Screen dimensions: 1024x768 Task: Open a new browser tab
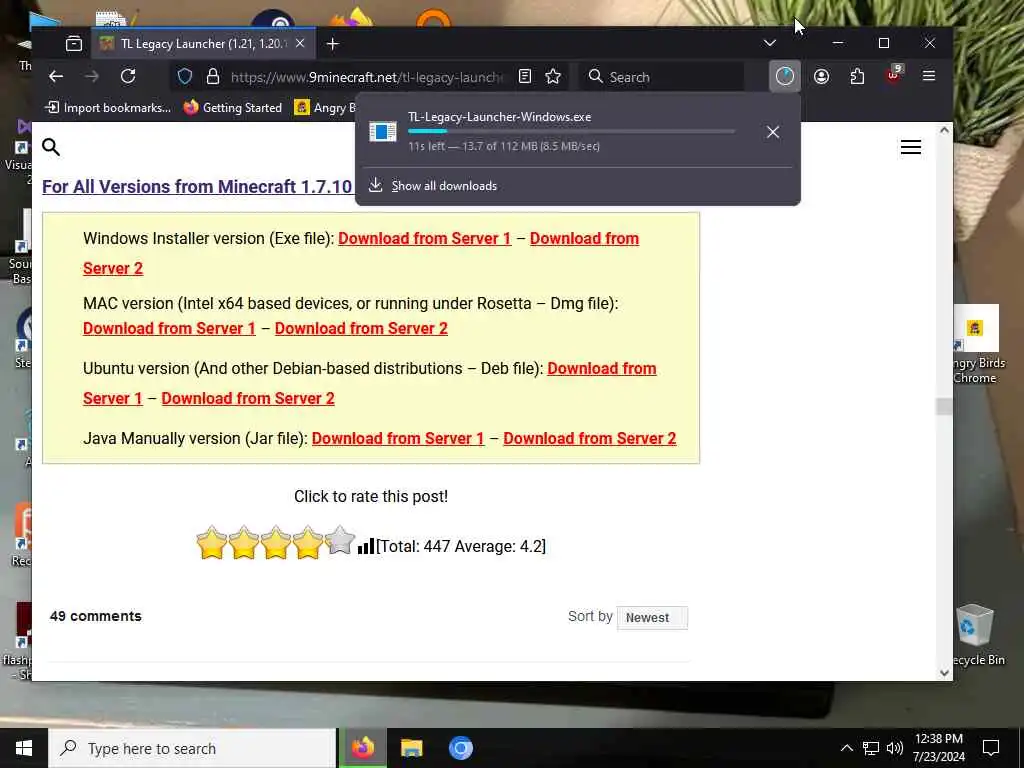point(332,44)
